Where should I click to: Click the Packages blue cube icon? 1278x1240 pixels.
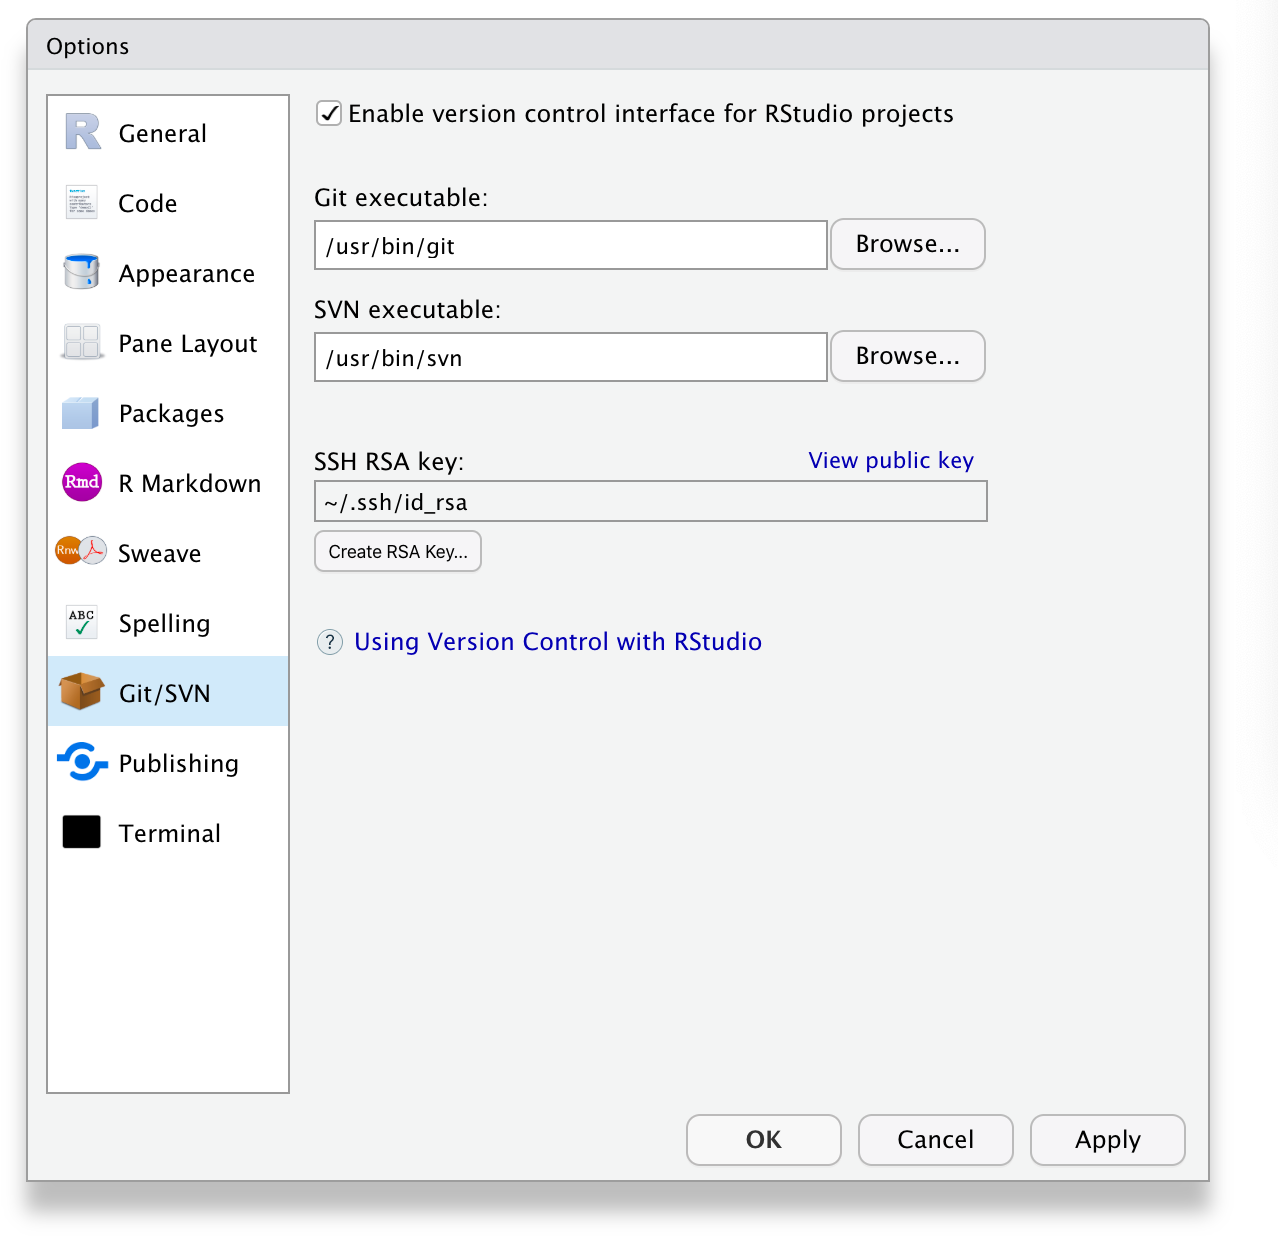[x=81, y=412]
